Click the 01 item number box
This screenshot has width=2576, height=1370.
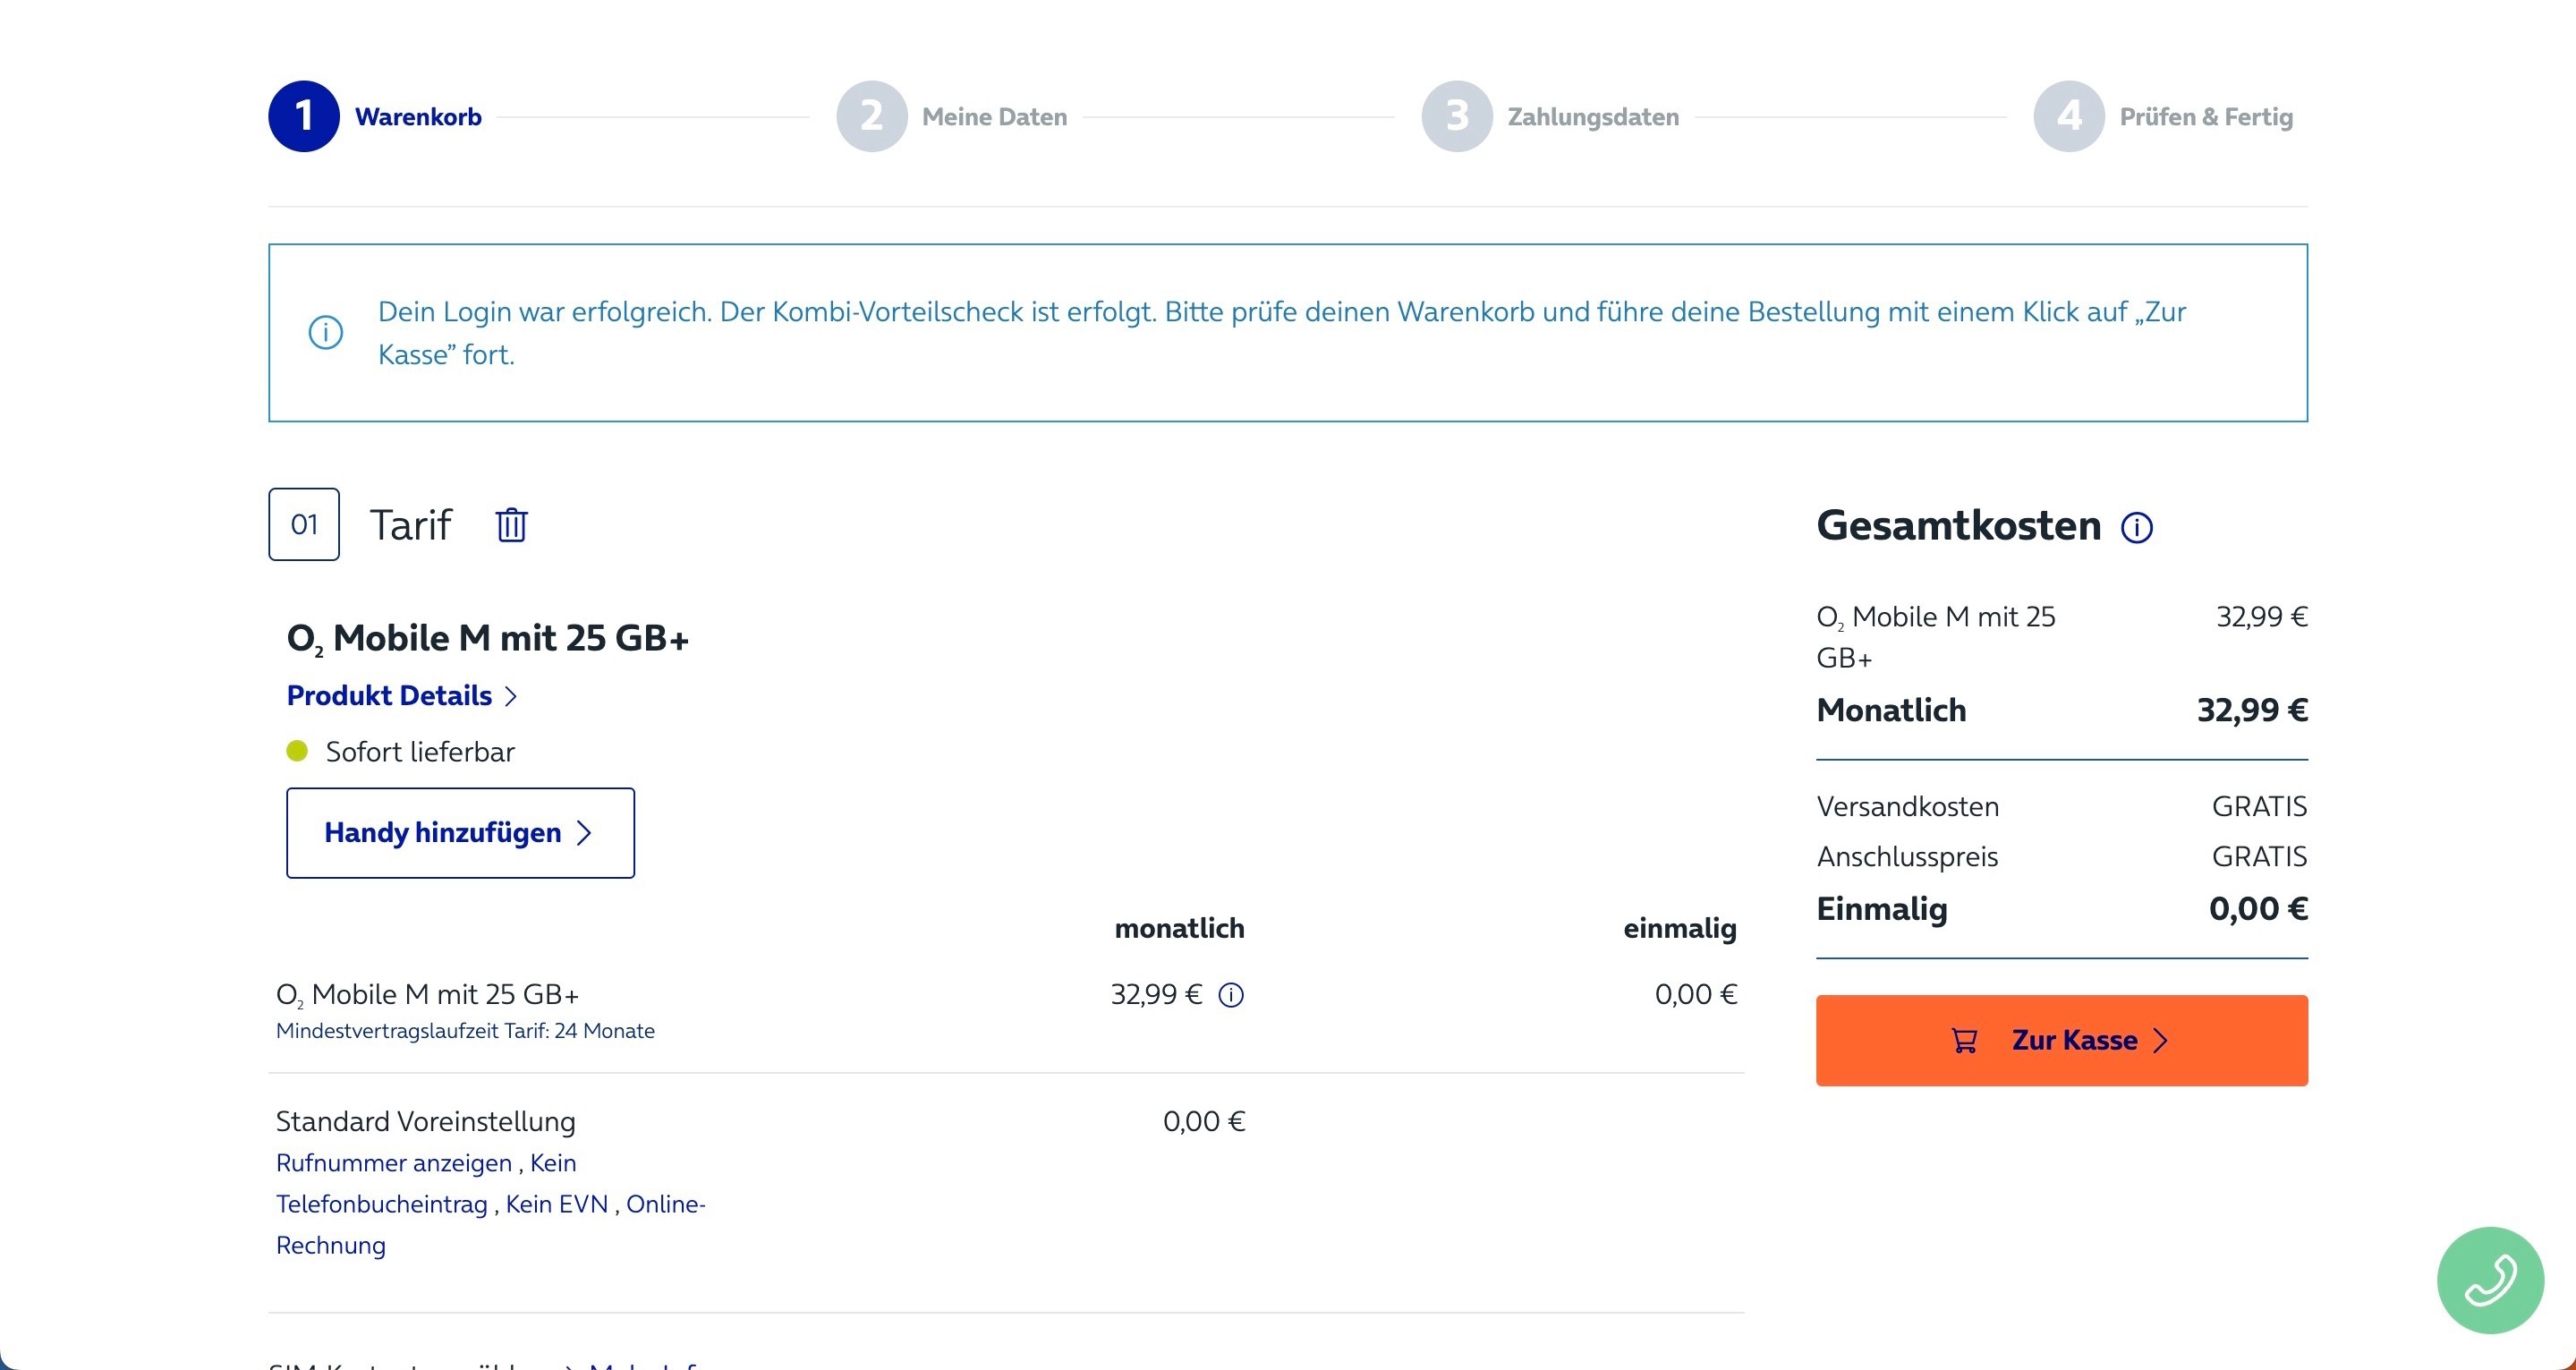coord(304,524)
